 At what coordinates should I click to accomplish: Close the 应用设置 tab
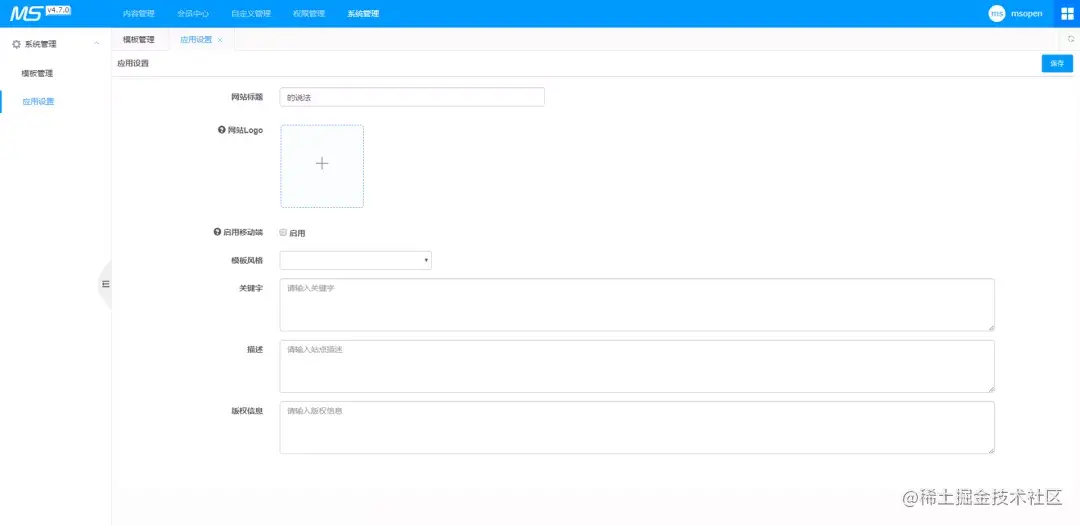220,40
